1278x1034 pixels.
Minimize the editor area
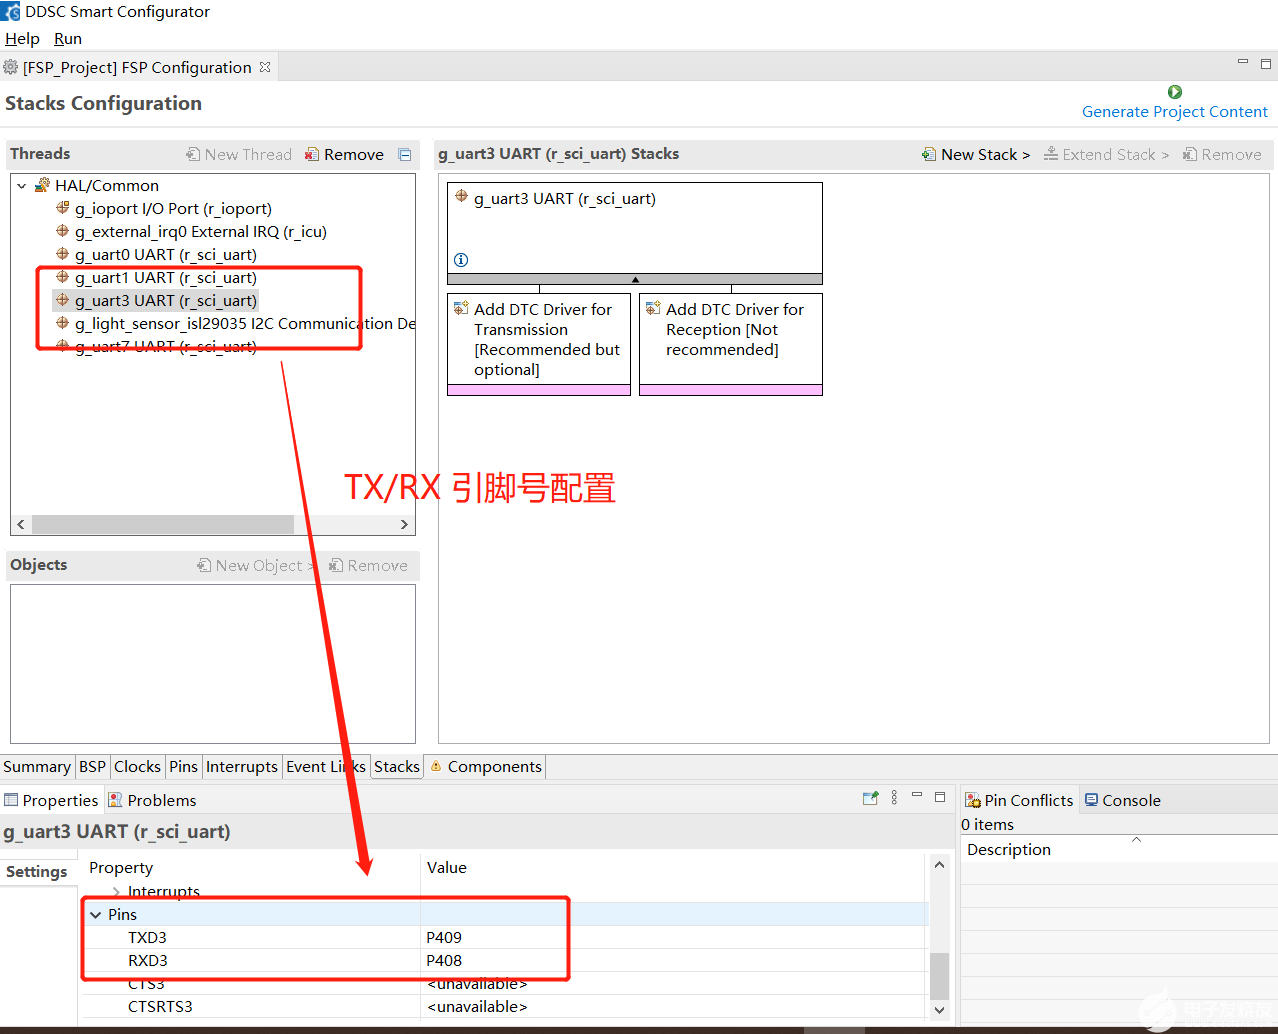[1243, 62]
